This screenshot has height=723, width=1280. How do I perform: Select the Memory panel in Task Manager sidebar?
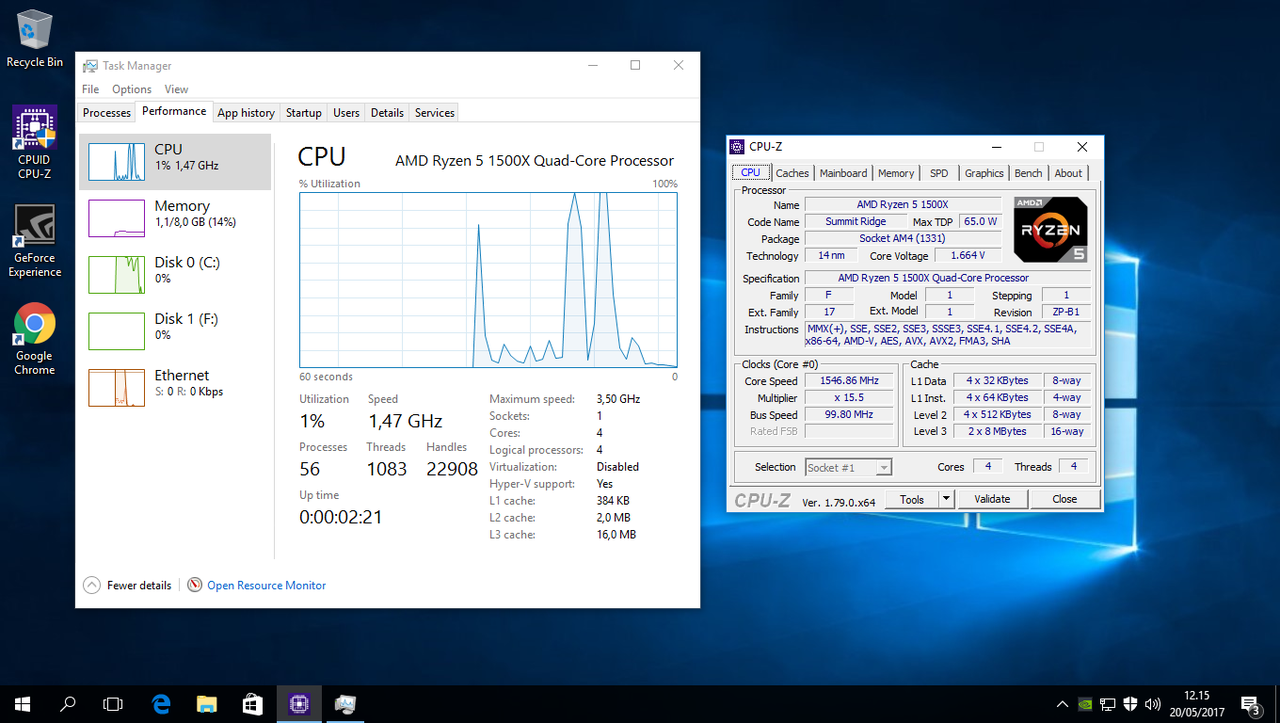tap(175, 213)
